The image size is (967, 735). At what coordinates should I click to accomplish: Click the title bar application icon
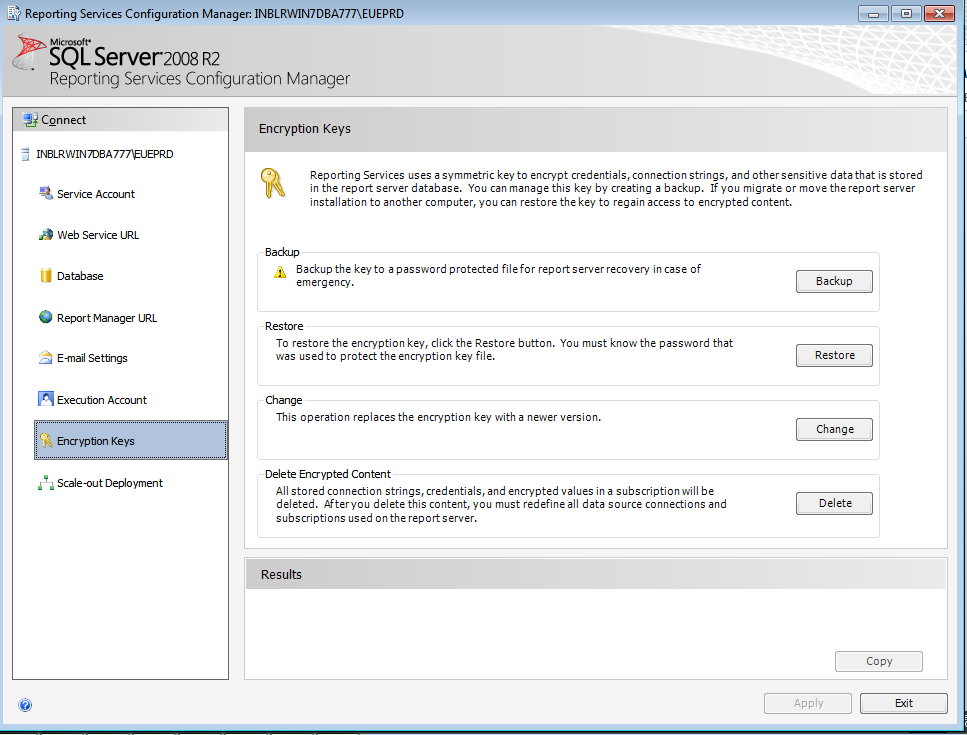[x=14, y=13]
